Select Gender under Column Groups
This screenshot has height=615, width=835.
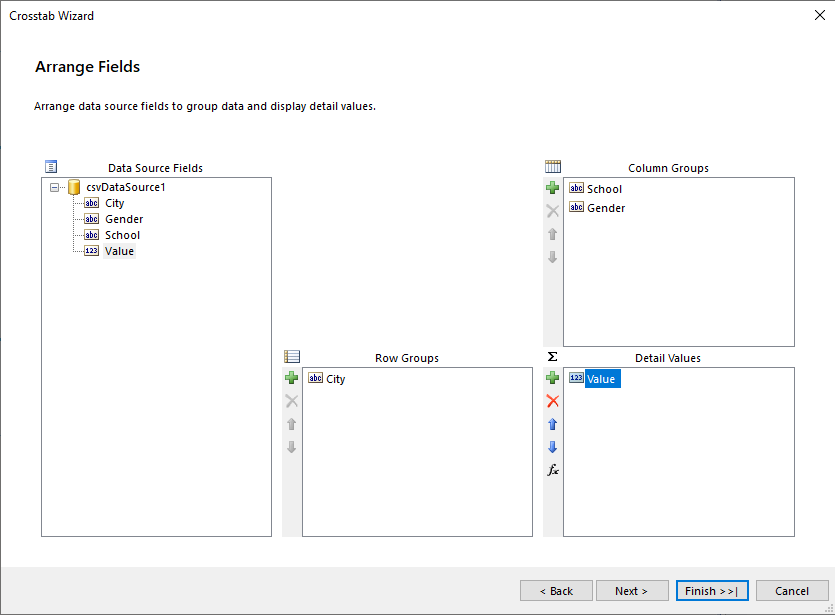point(604,207)
